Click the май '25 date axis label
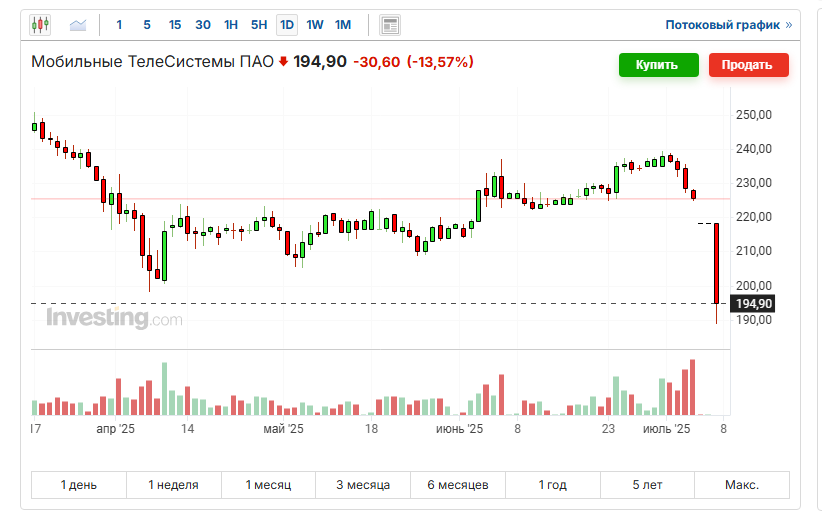 point(283,429)
